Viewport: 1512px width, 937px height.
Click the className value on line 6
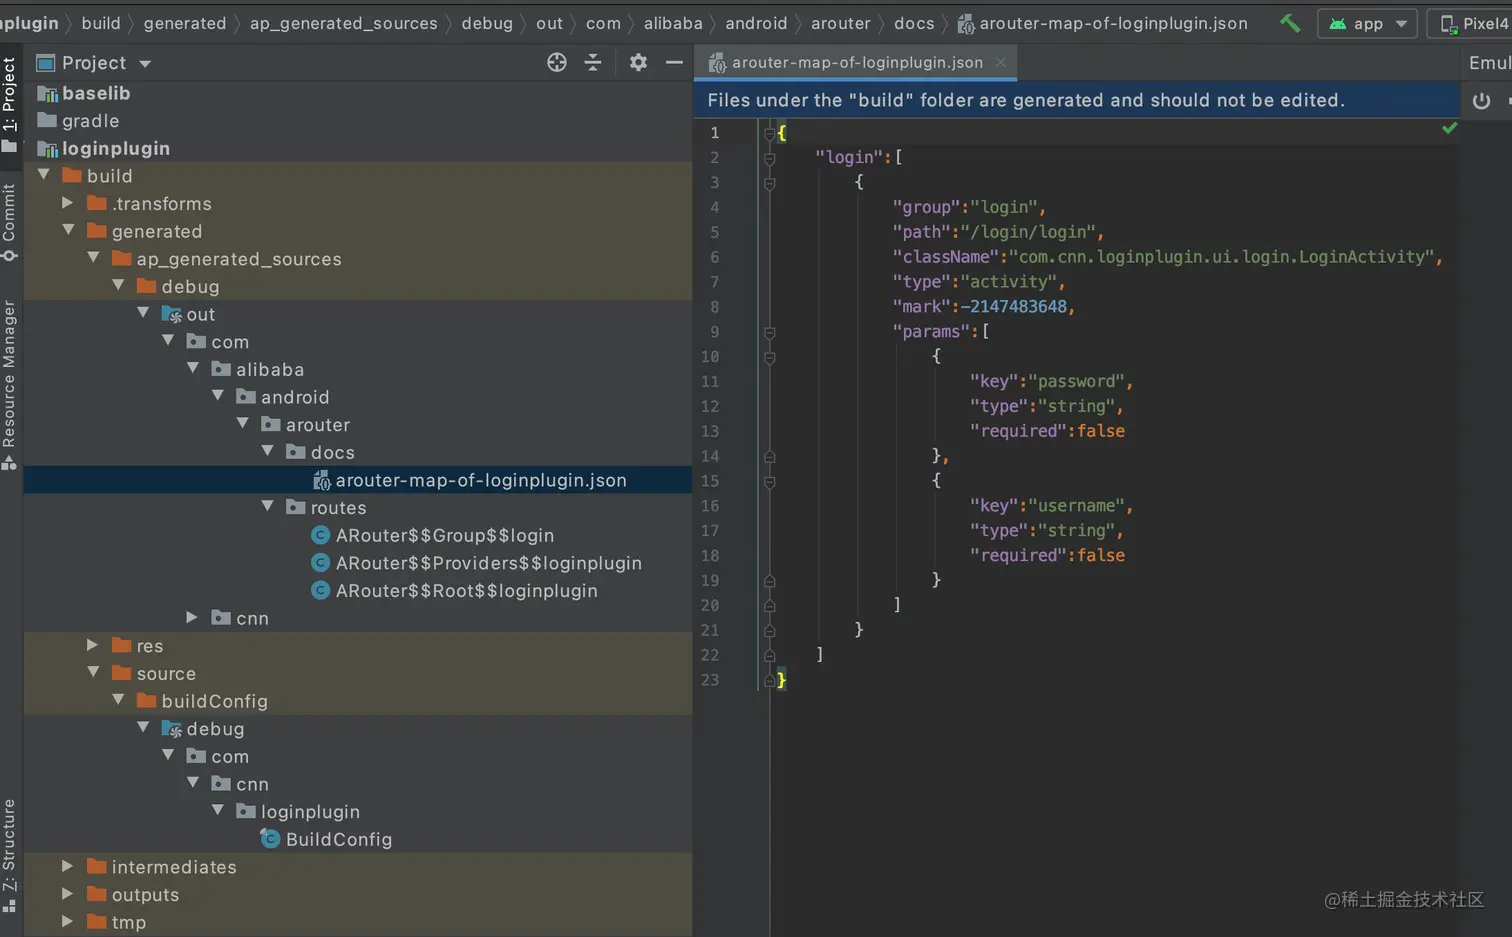(x=1221, y=257)
